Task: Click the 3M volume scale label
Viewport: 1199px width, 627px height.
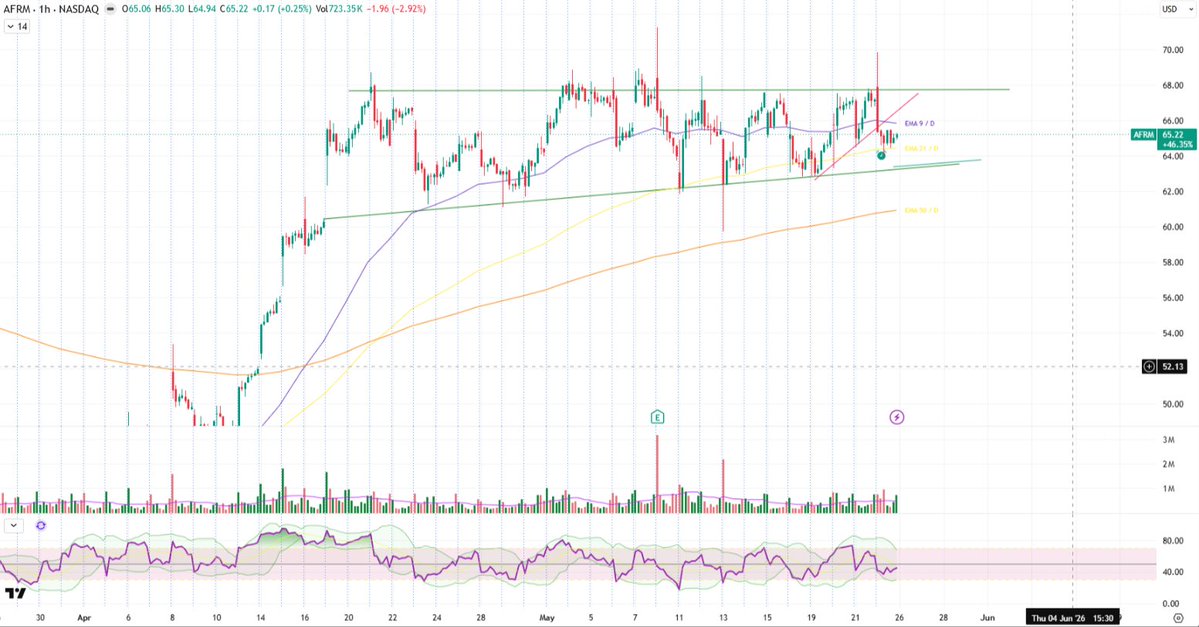Action: tap(1168, 440)
